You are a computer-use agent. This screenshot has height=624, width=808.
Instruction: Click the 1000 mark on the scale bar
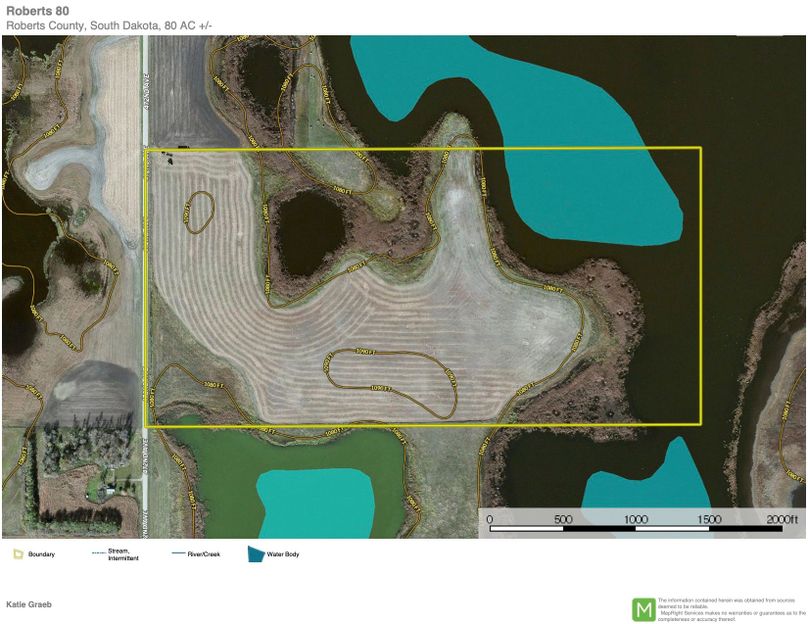(635, 520)
